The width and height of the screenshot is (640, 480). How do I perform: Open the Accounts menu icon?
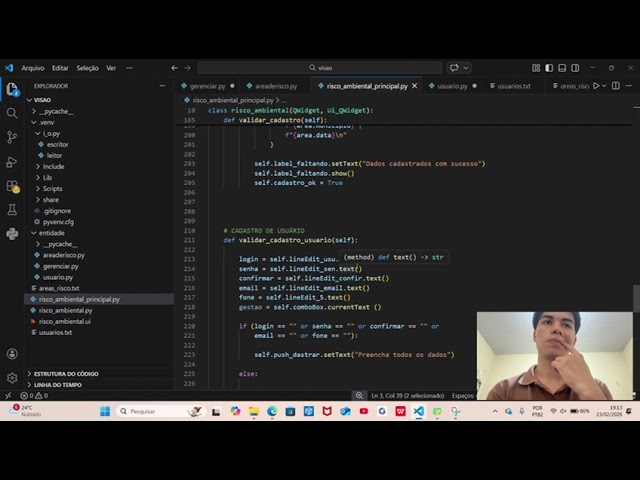12,353
